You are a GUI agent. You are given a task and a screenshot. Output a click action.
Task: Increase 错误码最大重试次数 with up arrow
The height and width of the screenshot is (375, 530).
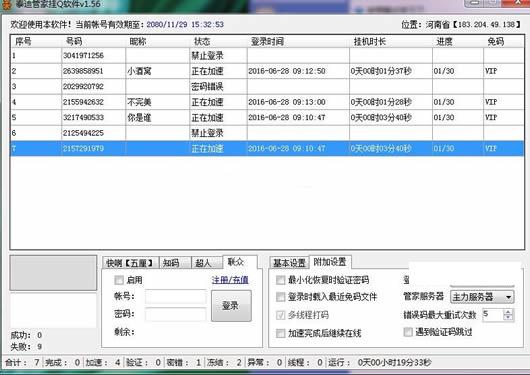tap(508, 312)
